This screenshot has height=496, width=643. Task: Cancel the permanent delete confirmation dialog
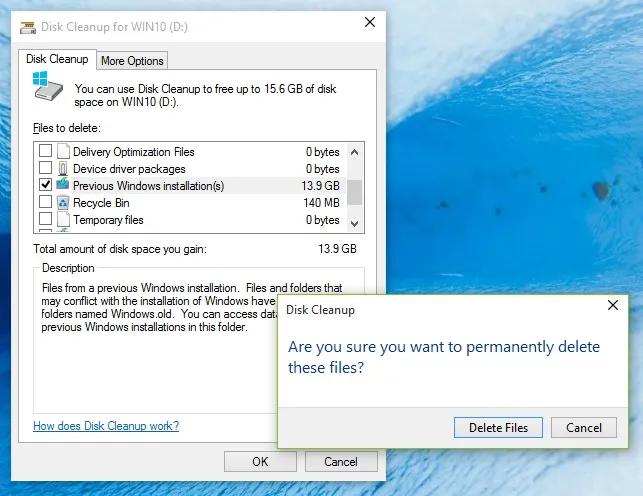584,428
